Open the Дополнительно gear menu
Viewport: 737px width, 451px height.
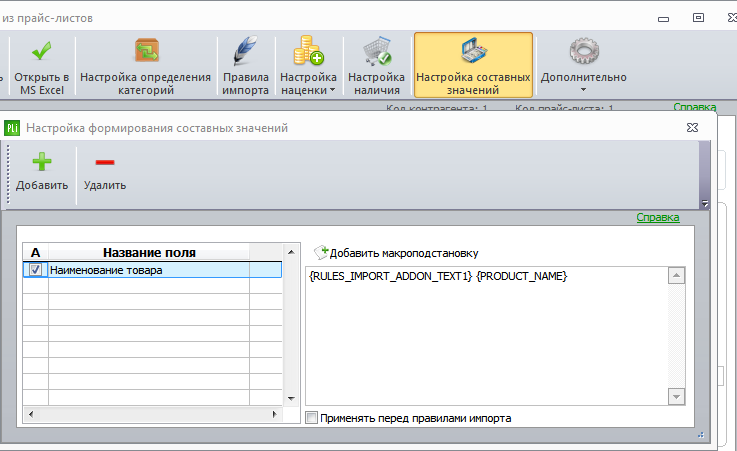pyautogui.click(x=583, y=66)
